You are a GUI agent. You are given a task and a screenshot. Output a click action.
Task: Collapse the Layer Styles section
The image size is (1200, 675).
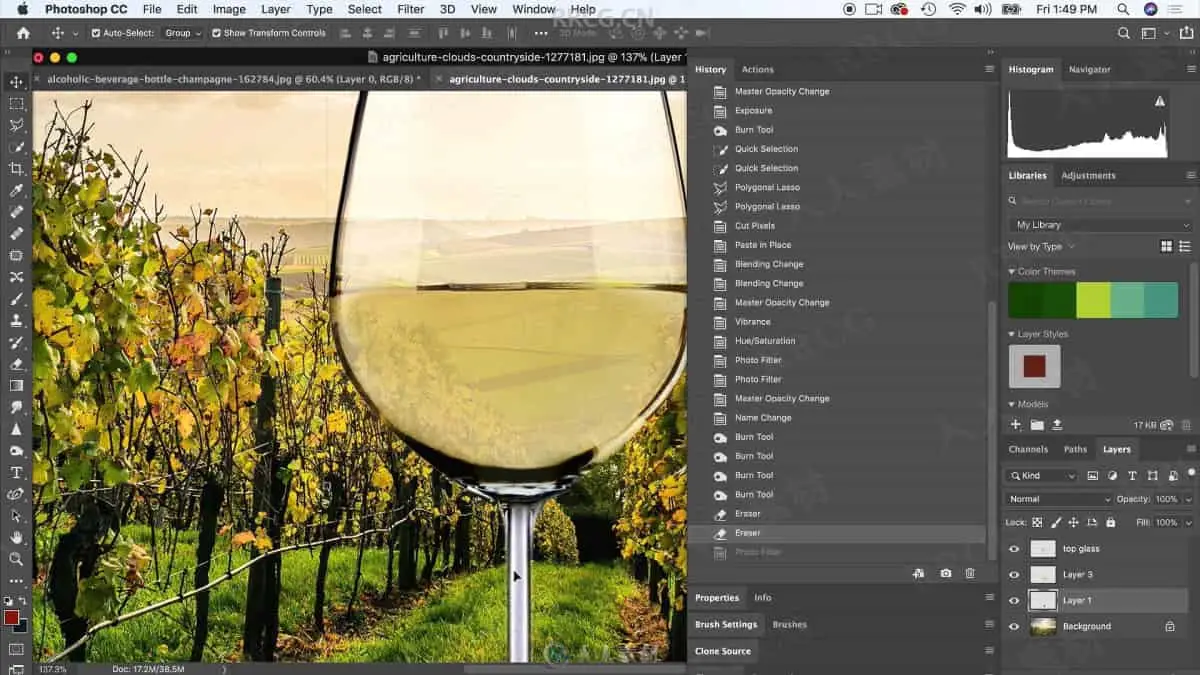1012,334
